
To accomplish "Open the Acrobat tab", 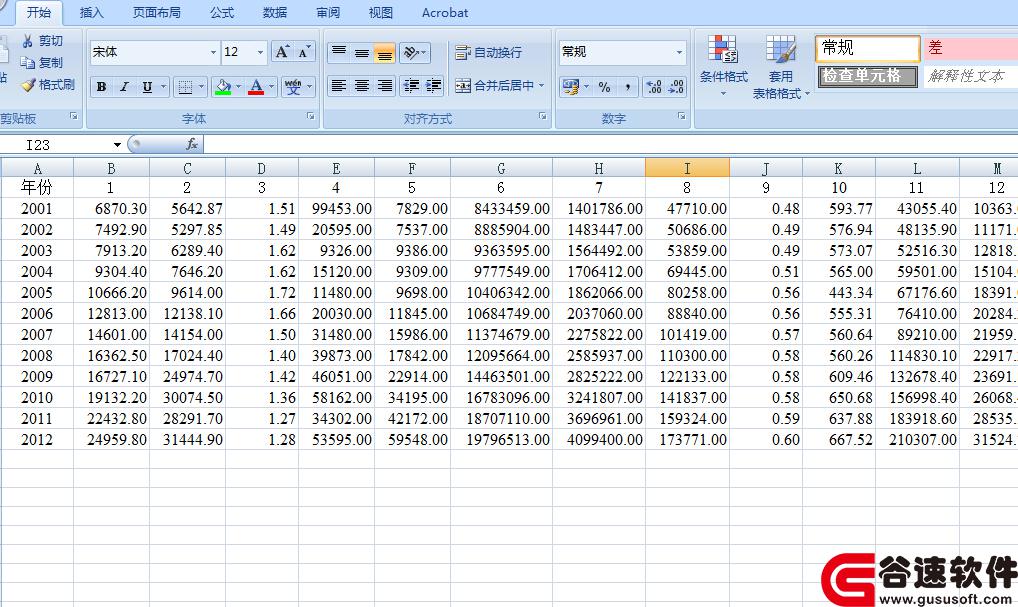I will click(445, 12).
